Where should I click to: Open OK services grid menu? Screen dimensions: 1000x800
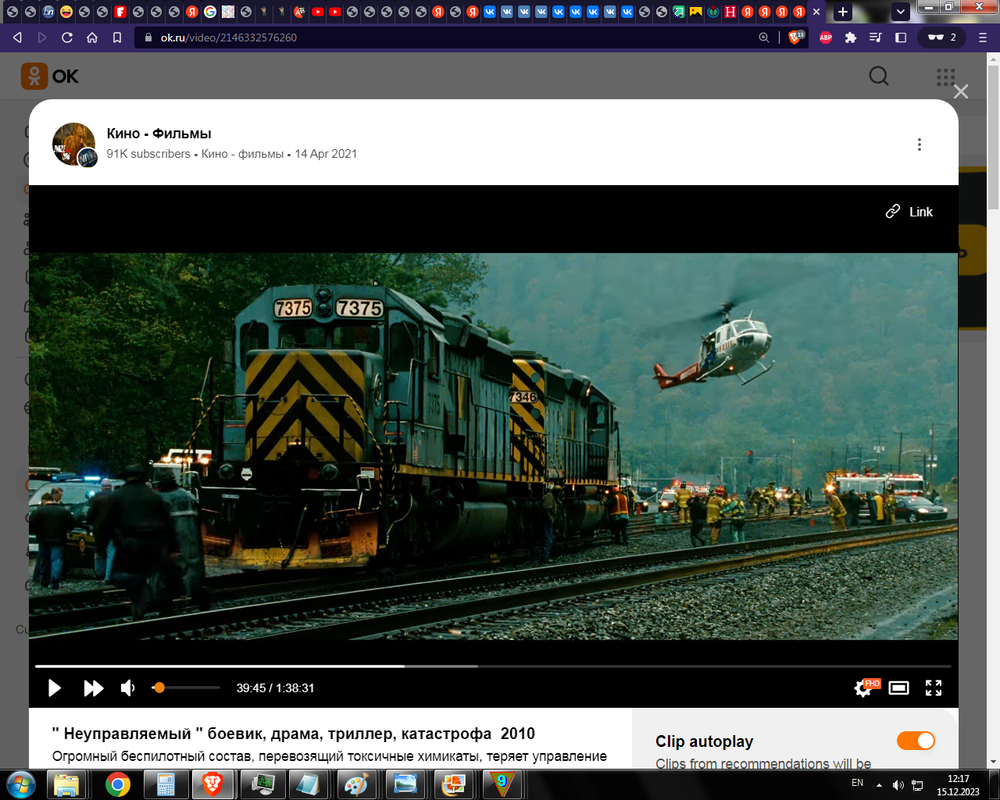tap(945, 77)
